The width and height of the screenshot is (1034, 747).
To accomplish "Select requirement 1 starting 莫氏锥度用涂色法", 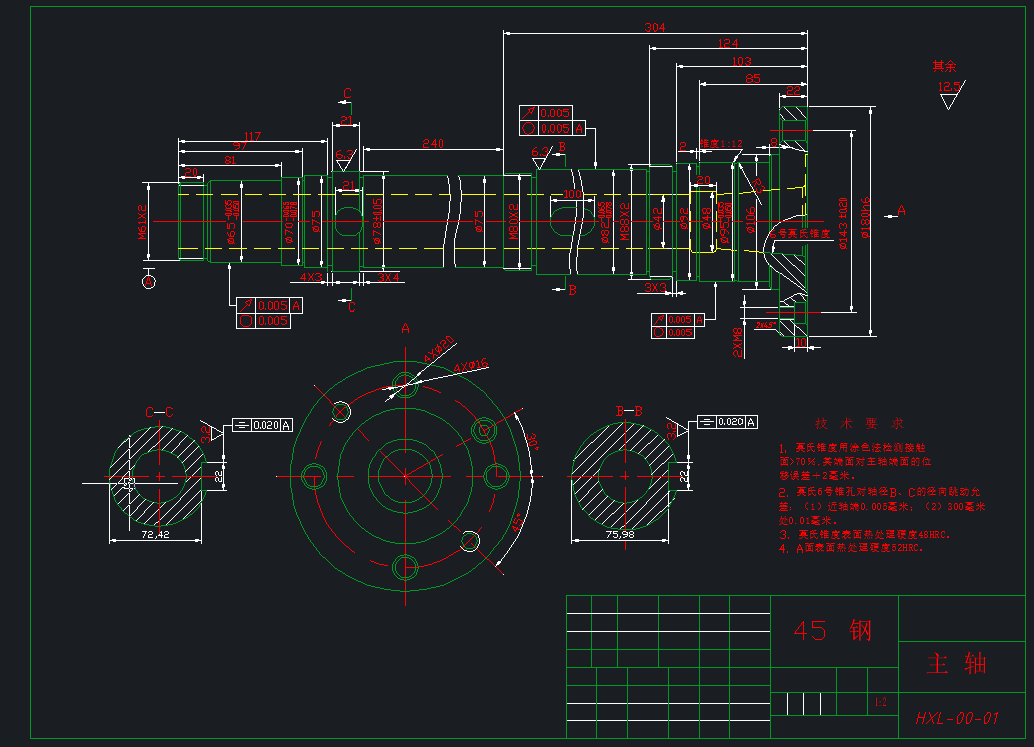I will click(855, 461).
